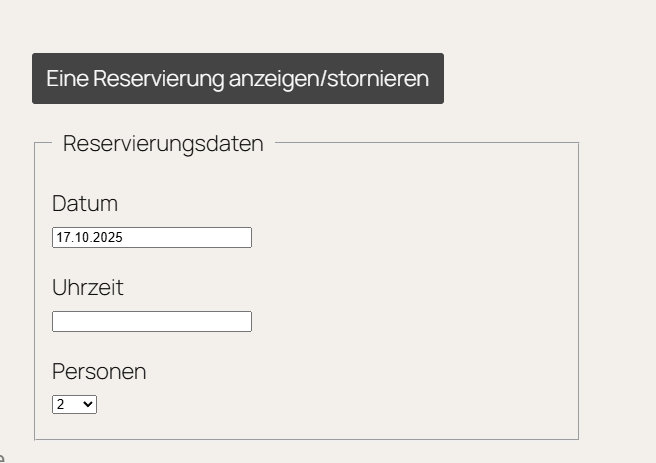
Task: Click the 'Datum' label
Action: click(x=85, y=204)
